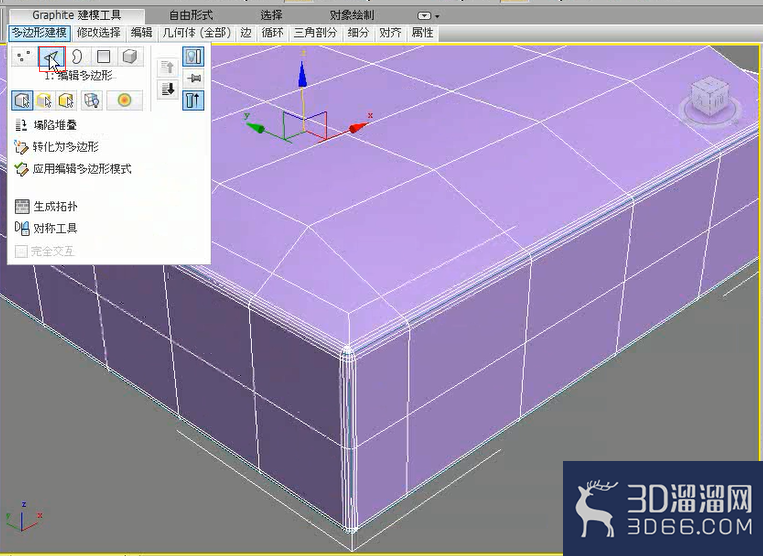Image resolution: width=763 pixels, height=556 pixels.
Task: Click 应用编辑多边形模式 checkmark icon
Action: coord(21,169)
